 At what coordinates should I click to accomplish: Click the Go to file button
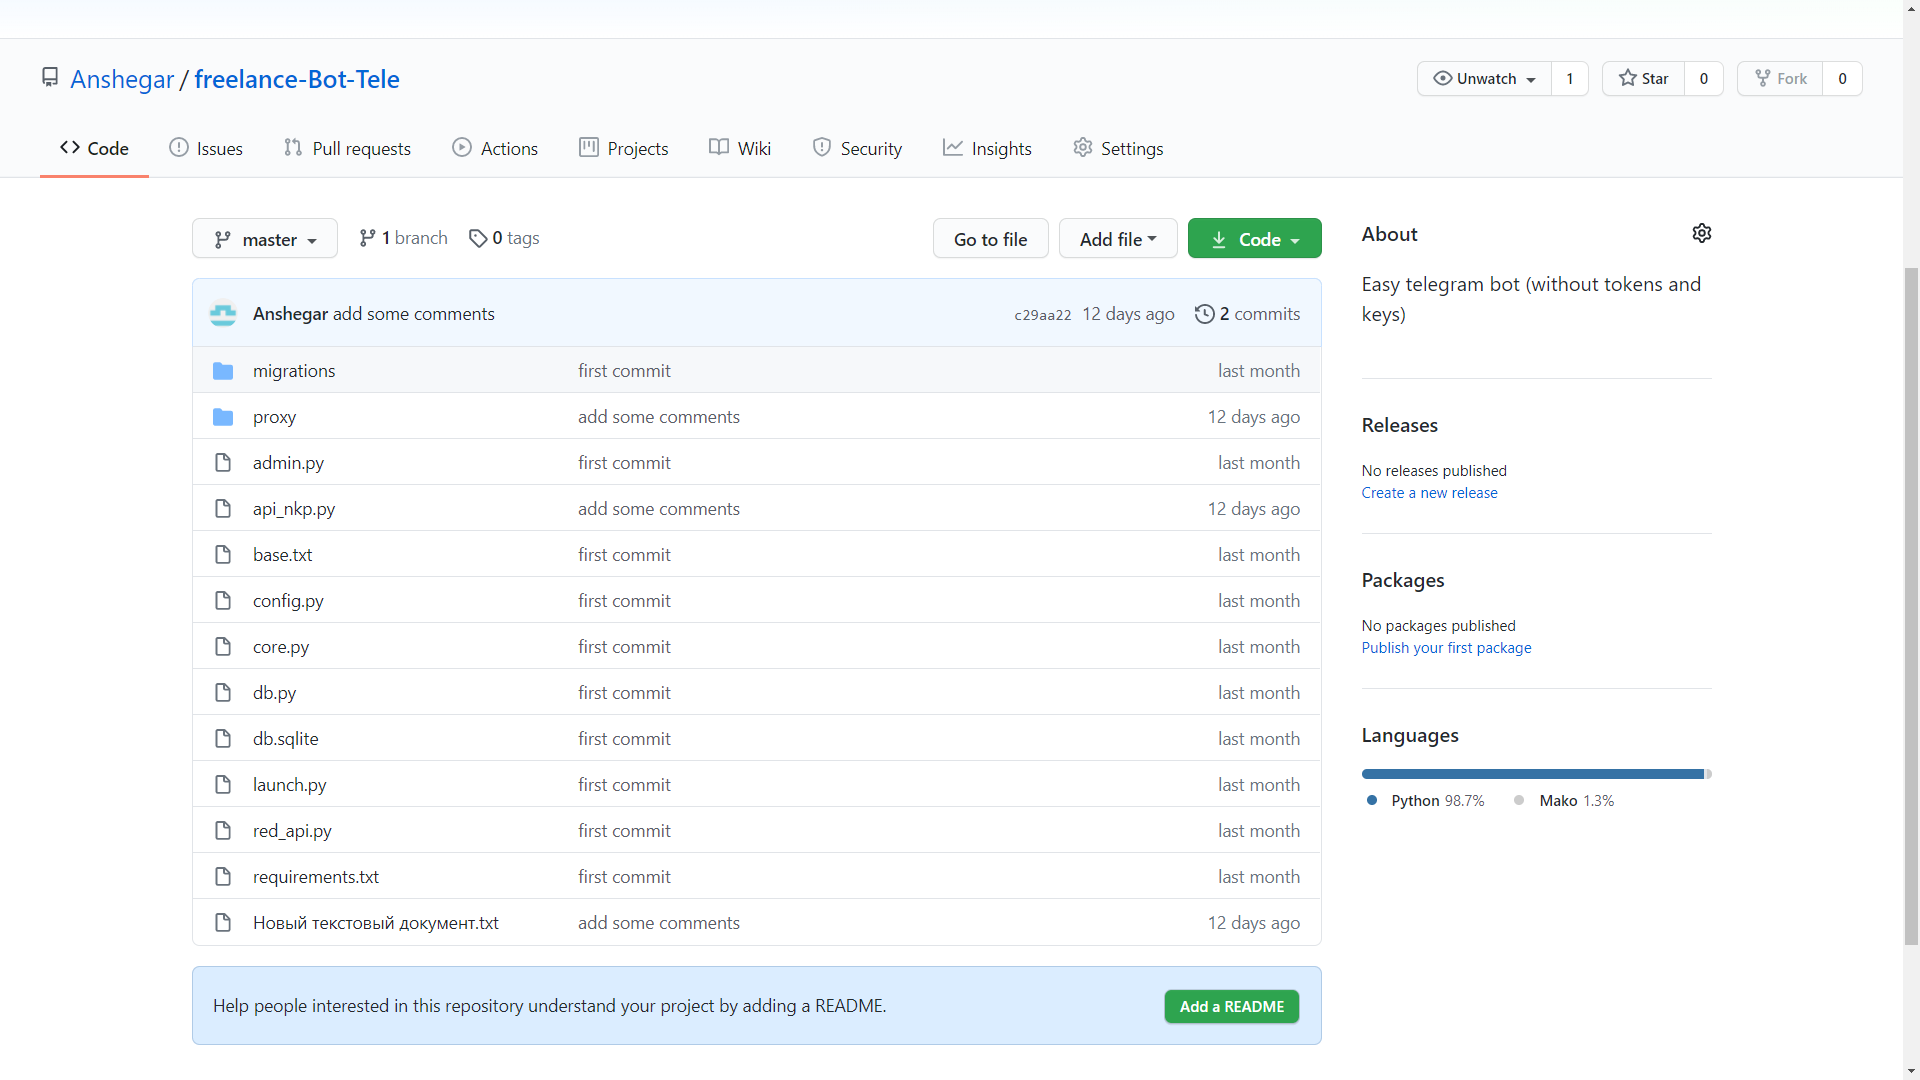pyautogui.click(x=990, y=239)
